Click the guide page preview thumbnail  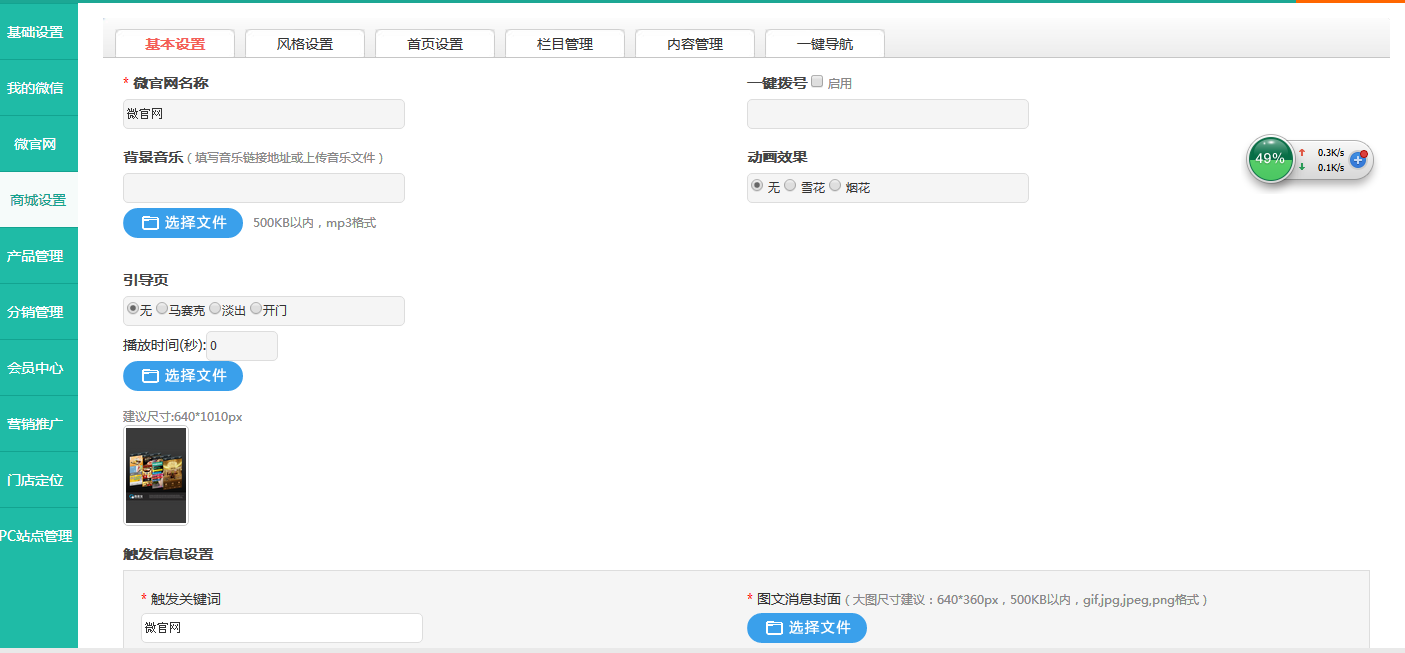(156, 476)
